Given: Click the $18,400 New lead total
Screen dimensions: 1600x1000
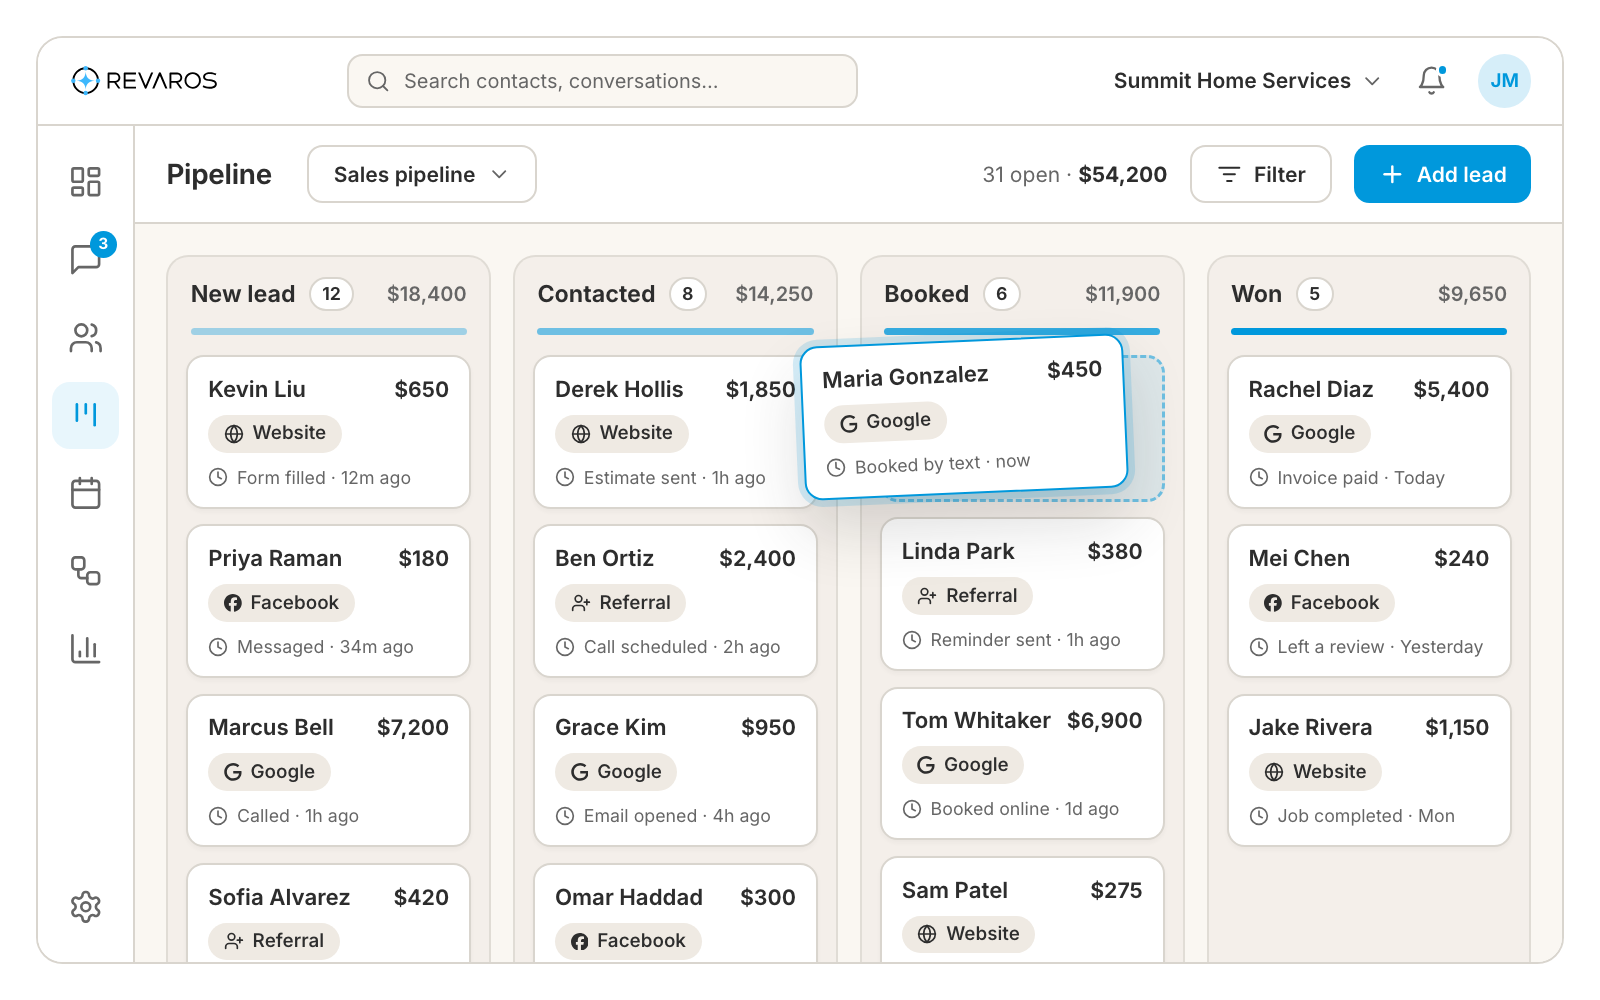Looking at the screenshot, I should pyautogui.click(x=427, y=294).
